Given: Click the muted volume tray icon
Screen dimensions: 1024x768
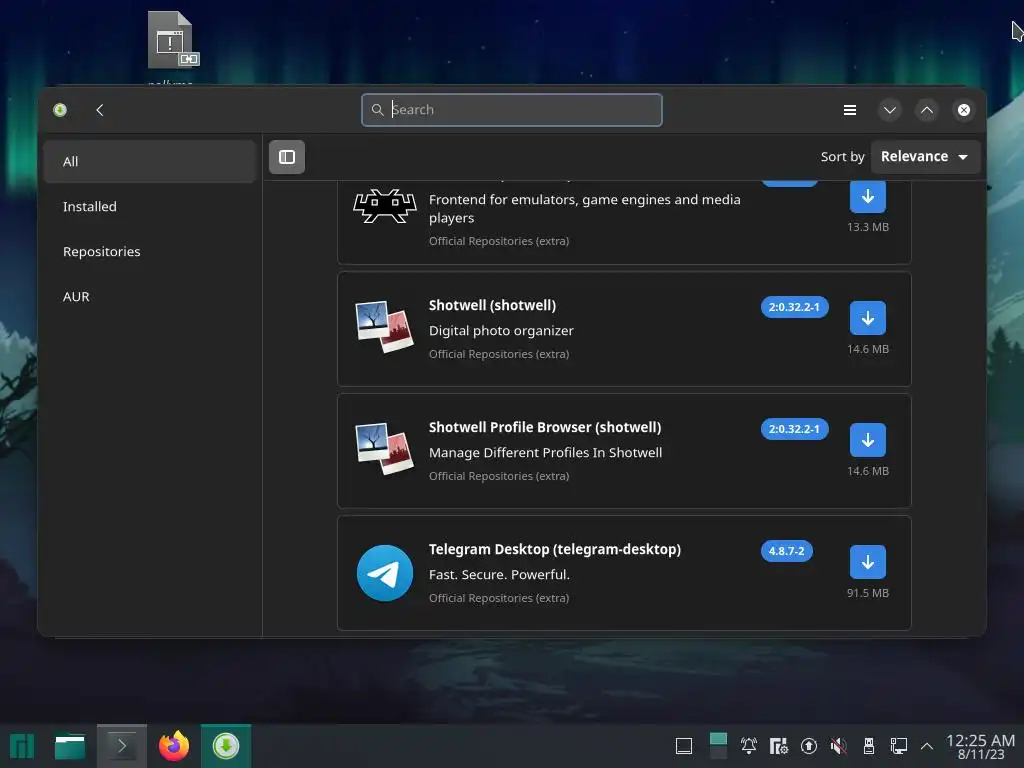Looking at the screenshot, I should (x=839, y=746).
